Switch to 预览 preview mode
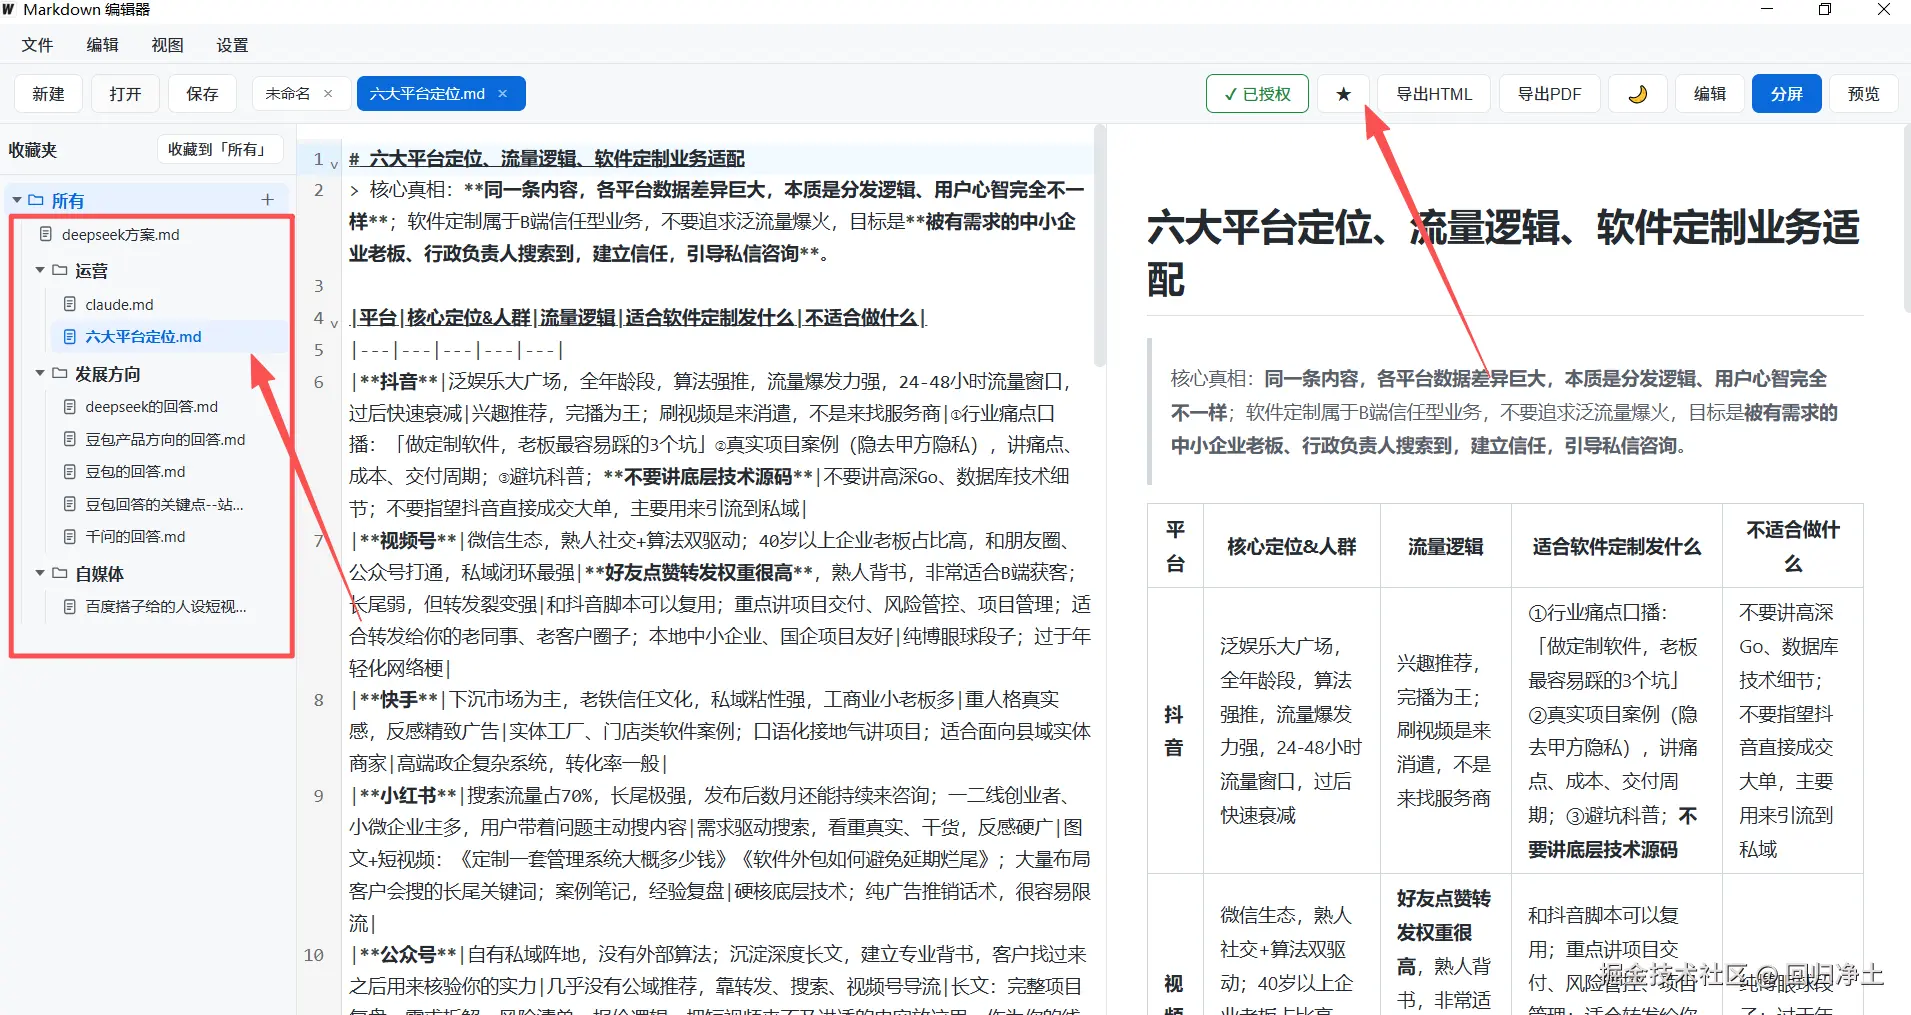 pyautogui.click(x=1863, y=94)
